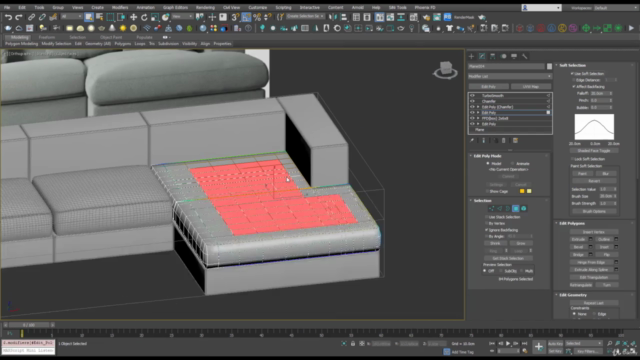
Task: Click the Brush Options button
Action: tap(594, 211)
